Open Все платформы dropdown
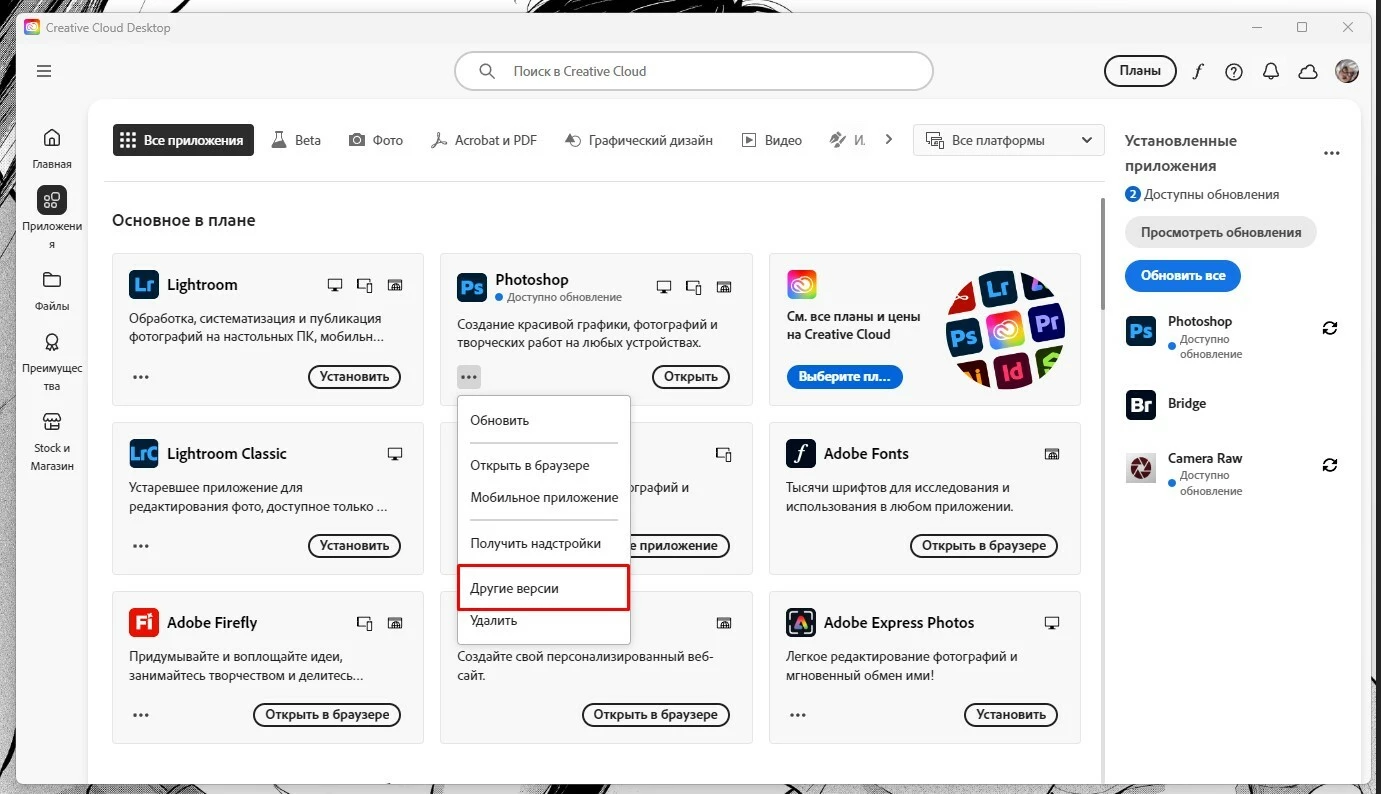The image size is (1381, 794). (x=1009, y=140)
